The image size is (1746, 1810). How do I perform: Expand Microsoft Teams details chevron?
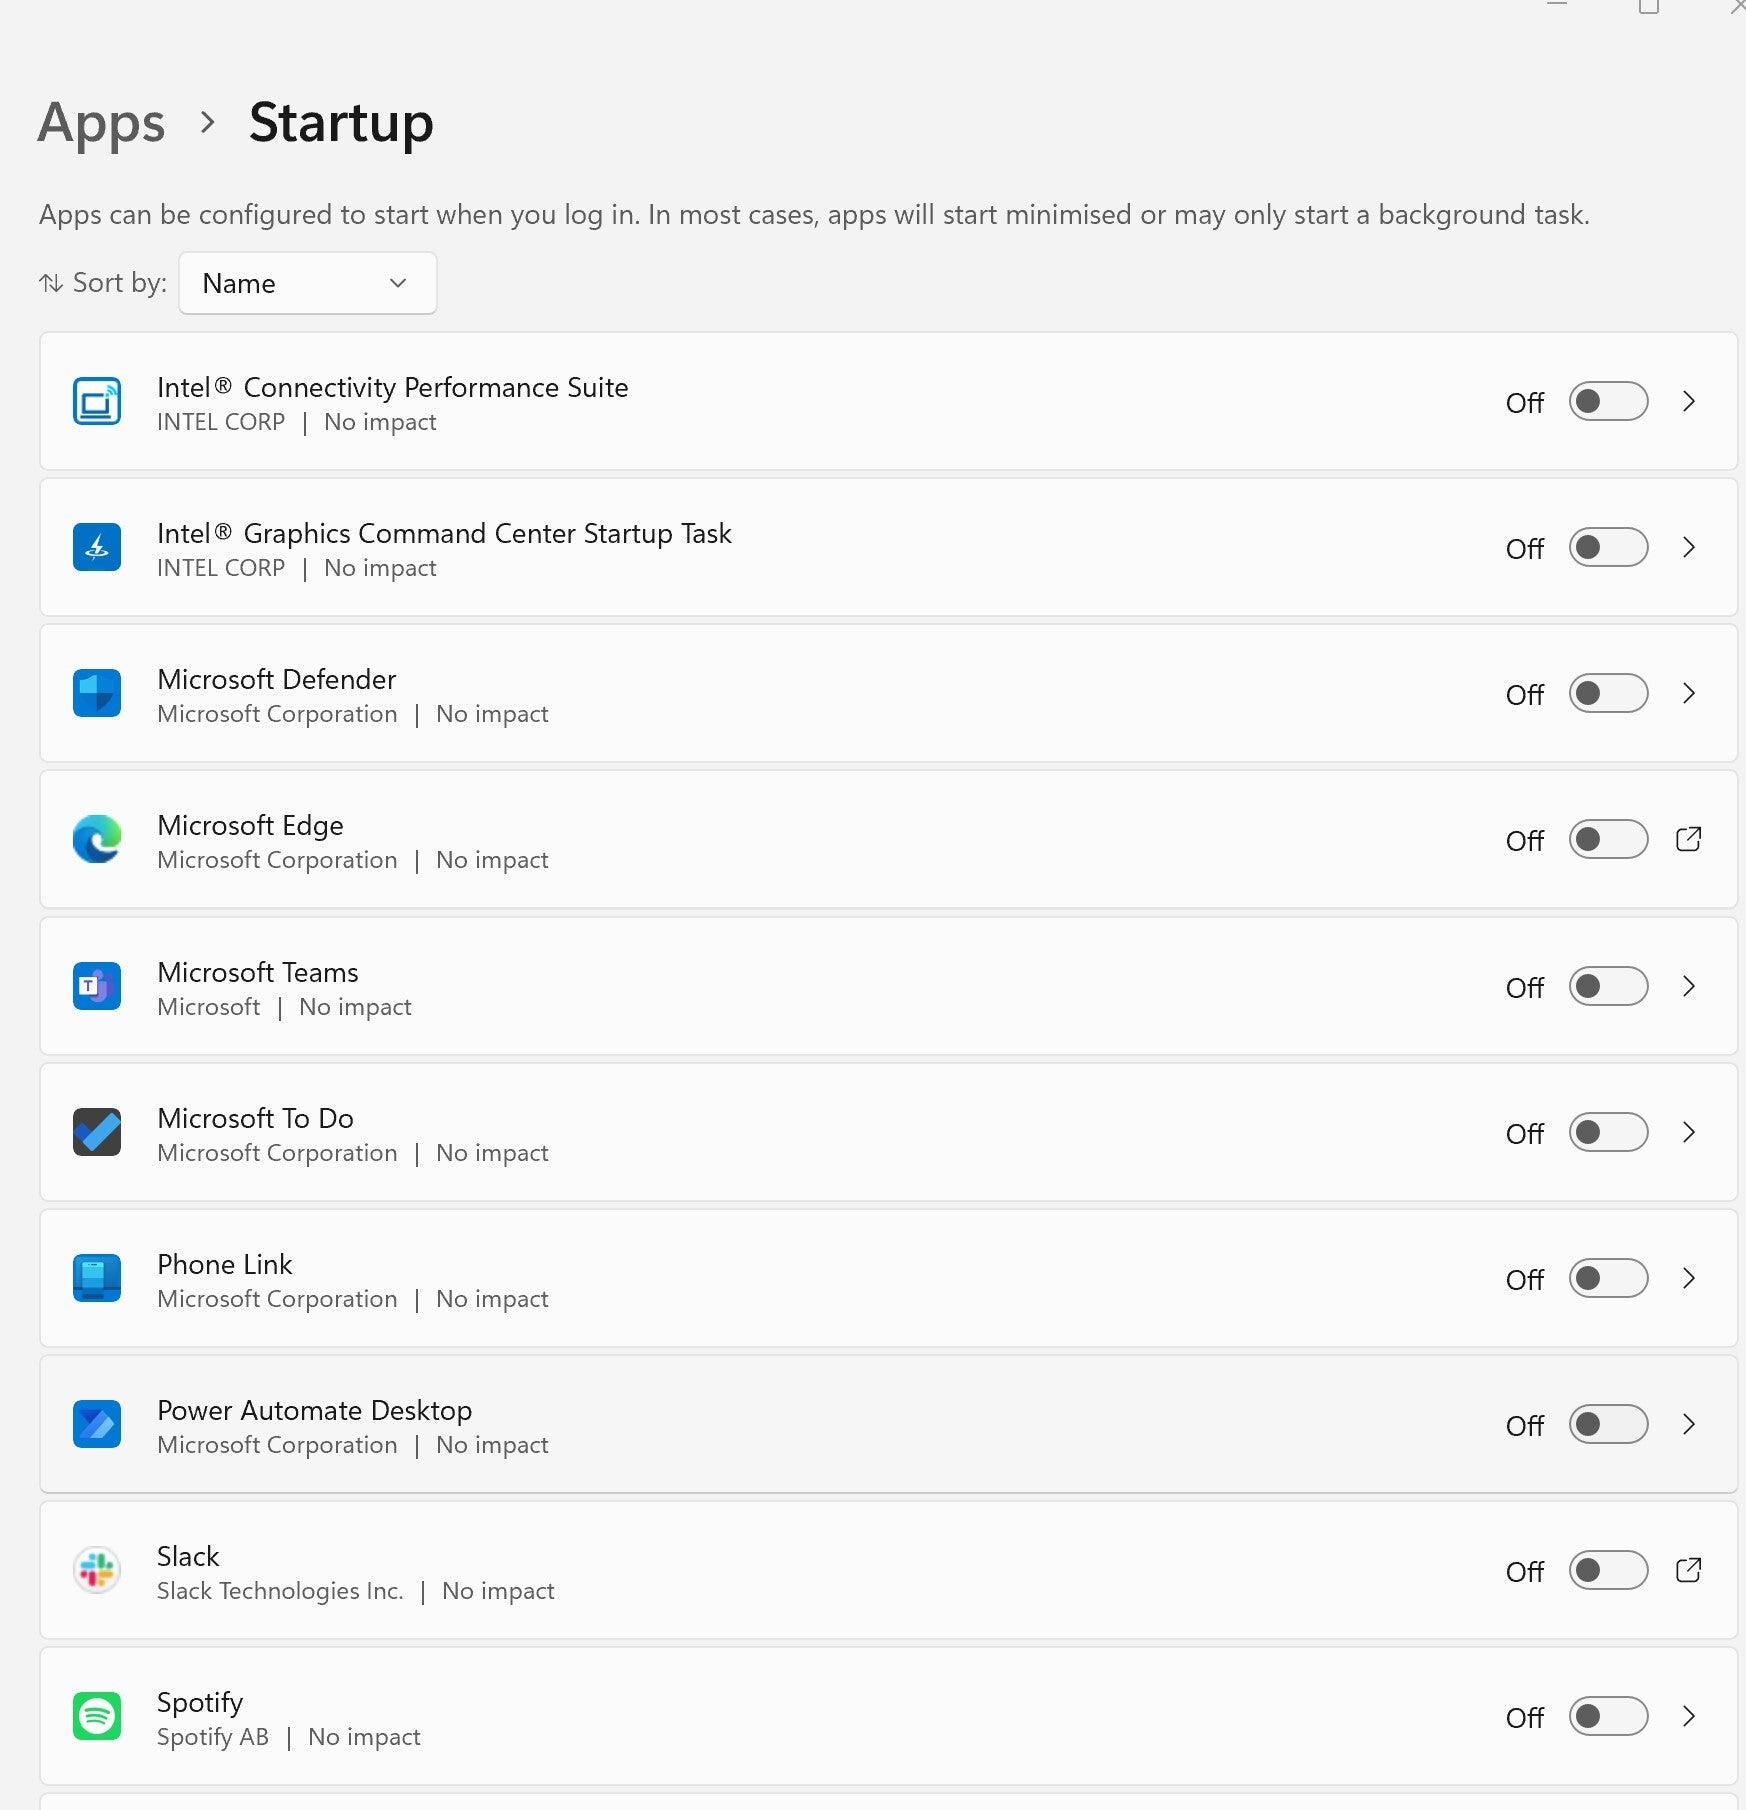[x=1689, y=986]
